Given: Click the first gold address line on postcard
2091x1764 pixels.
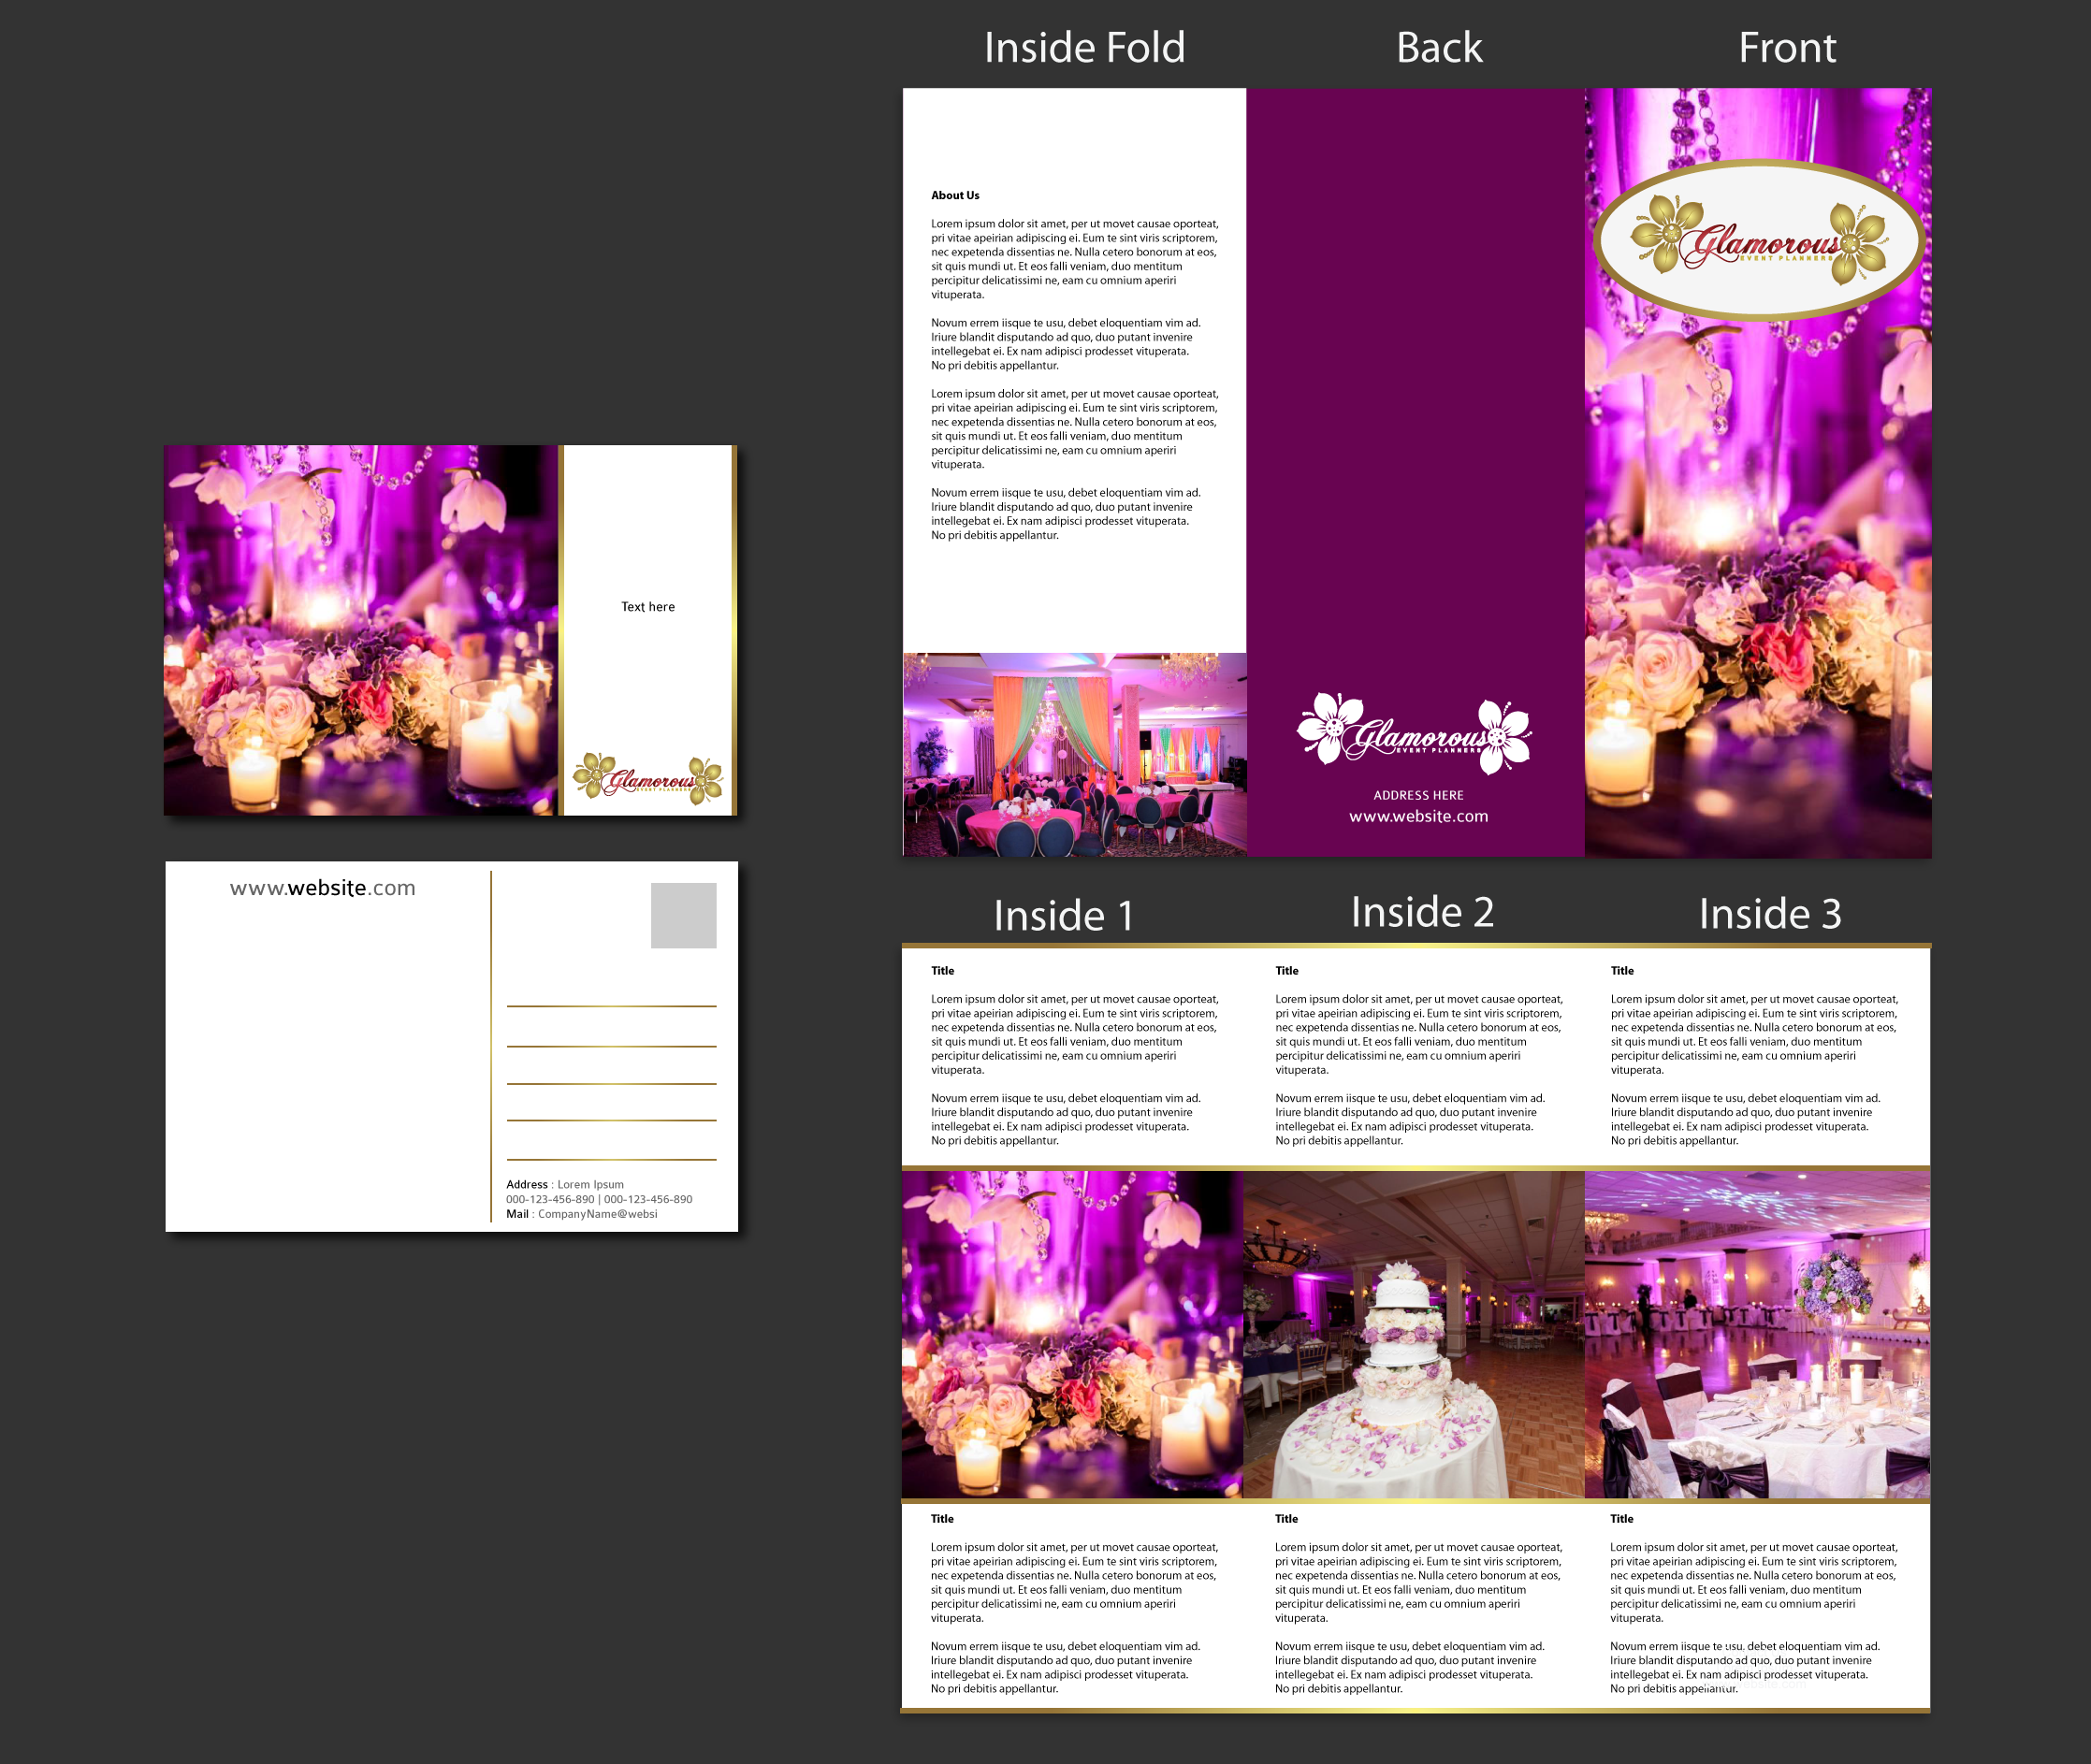Looking at the screenshot, I should click(611, 1006).
